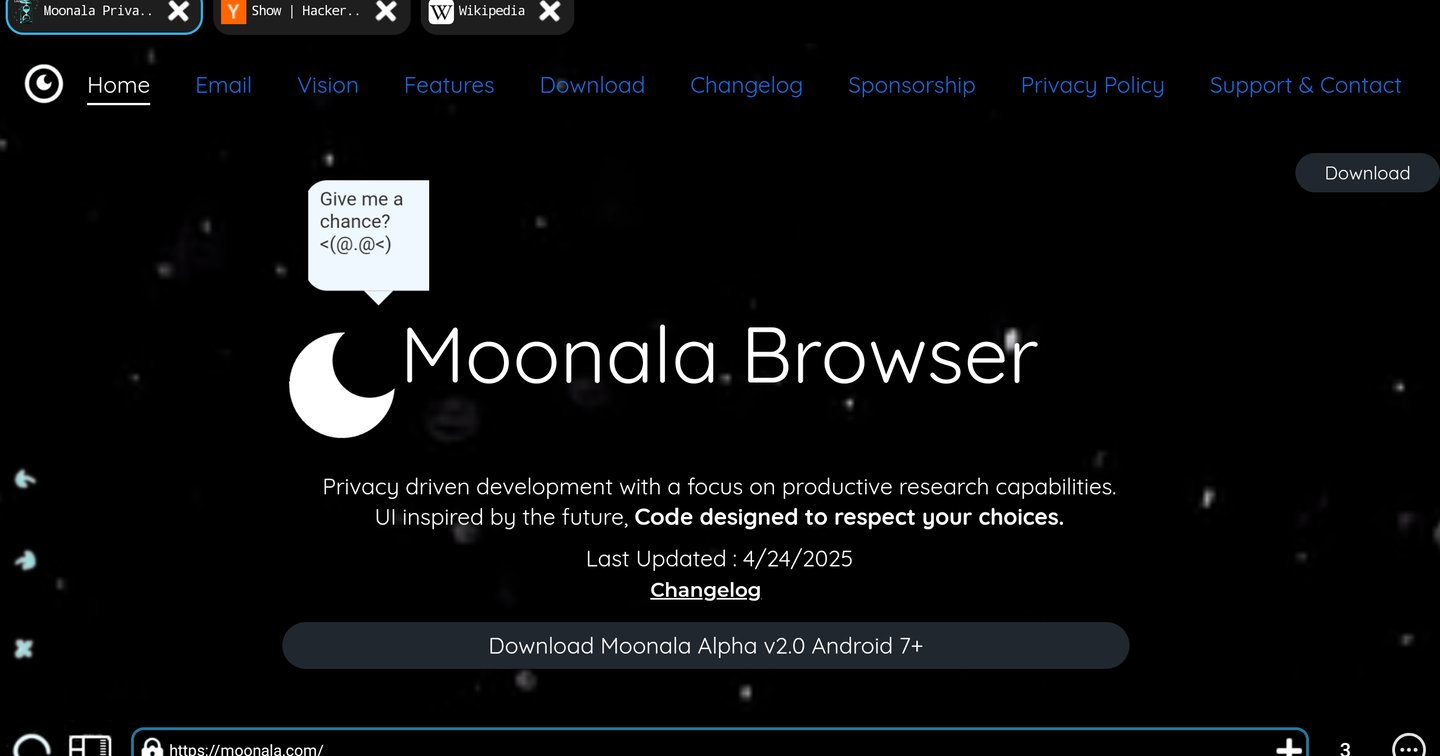Click the Support & Contact link
Screen dimensions: 1440x756
coord(1305,85)
